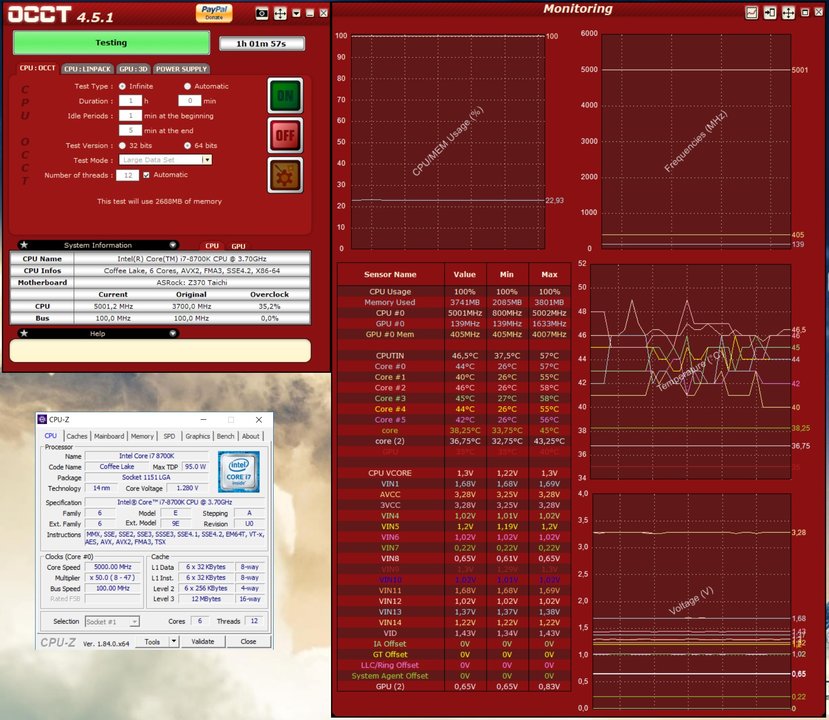Image resolution: width=829 pixels, height=720 pixels.
Task: Click idle minutes at the end field
Action: click(131, 130)
